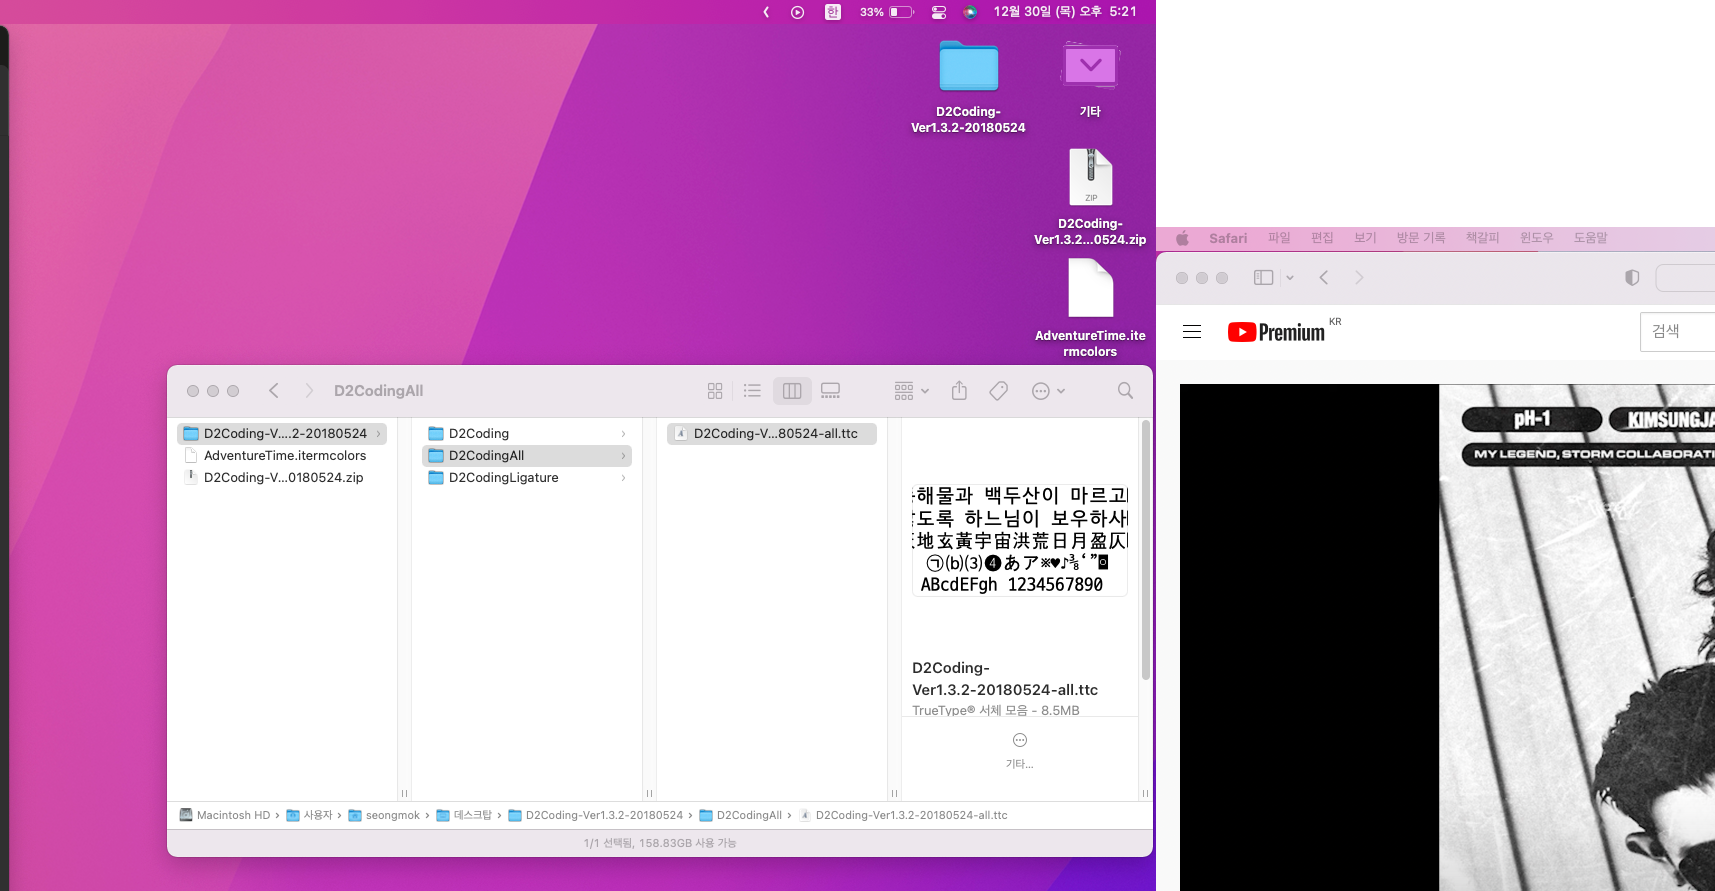Open 윈도우 menu in Safari
1715x891 pixels.
pos(1536,238)
